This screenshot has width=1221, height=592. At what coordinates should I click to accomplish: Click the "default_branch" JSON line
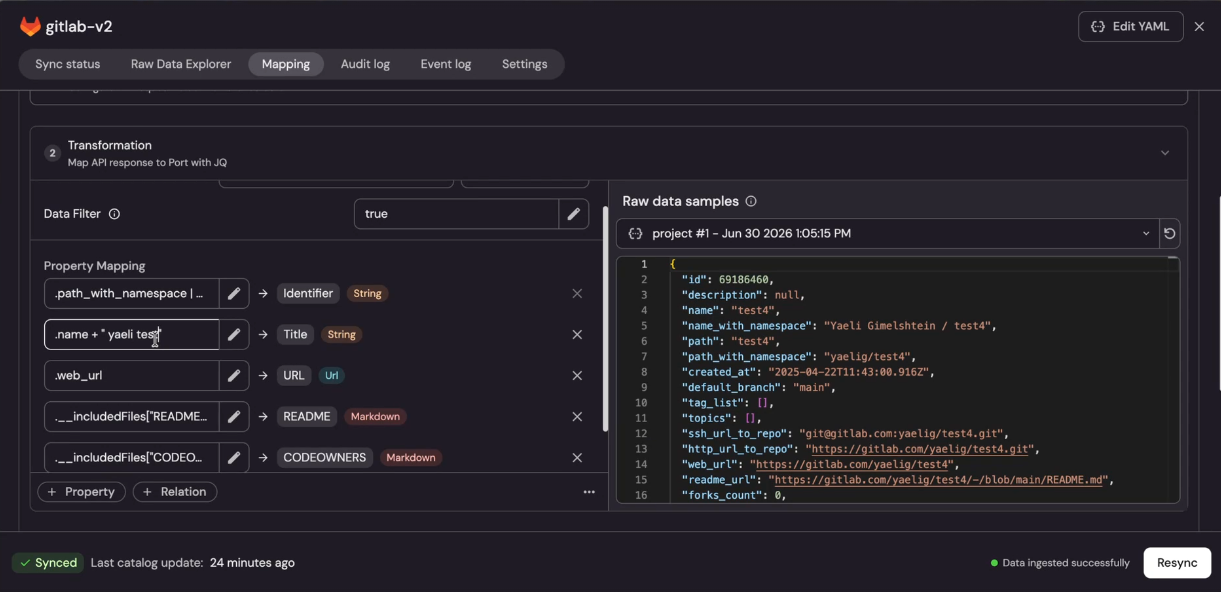click(758, 388)
